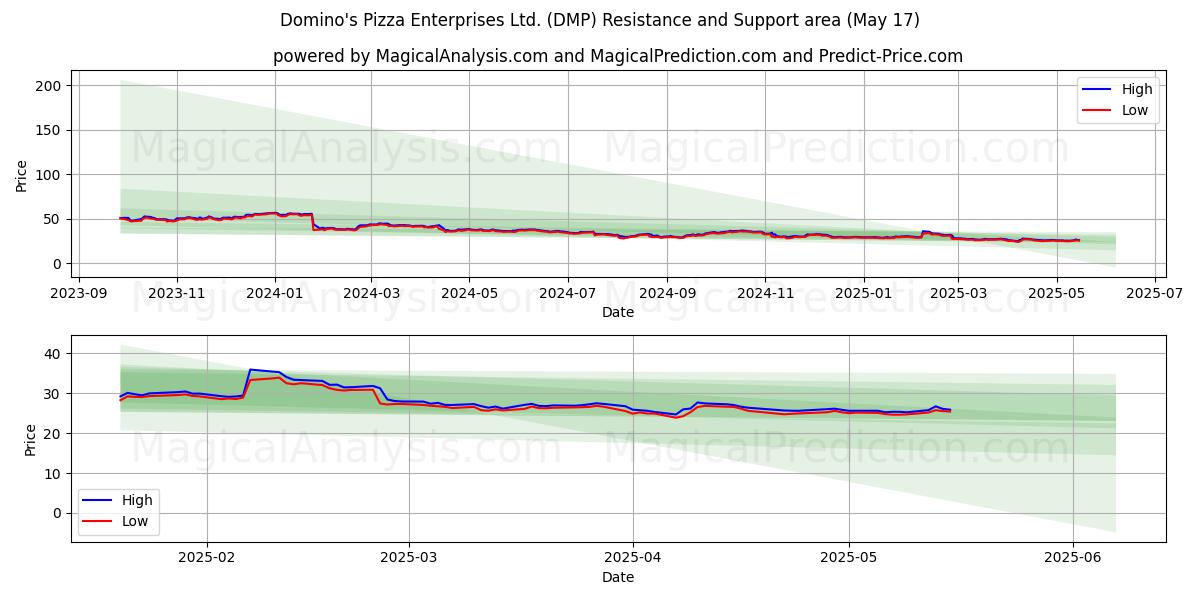Click the "2025-06" tick on bottom chart

point(1073,557)
